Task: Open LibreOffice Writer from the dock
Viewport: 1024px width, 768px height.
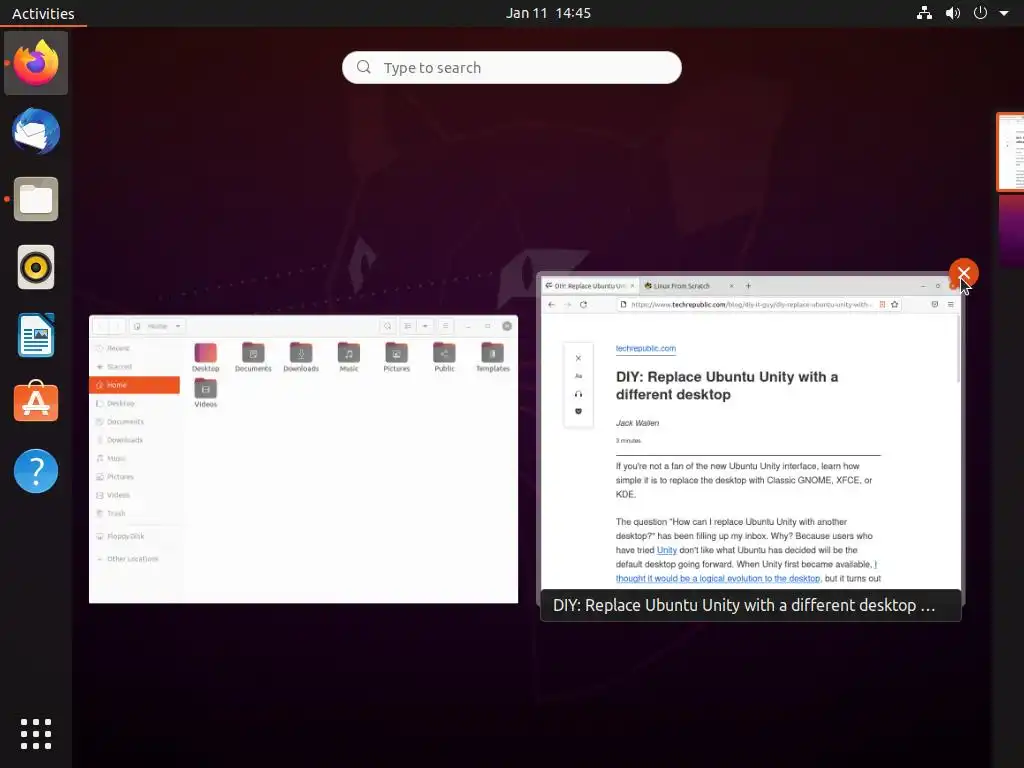Action: [36, 335]
